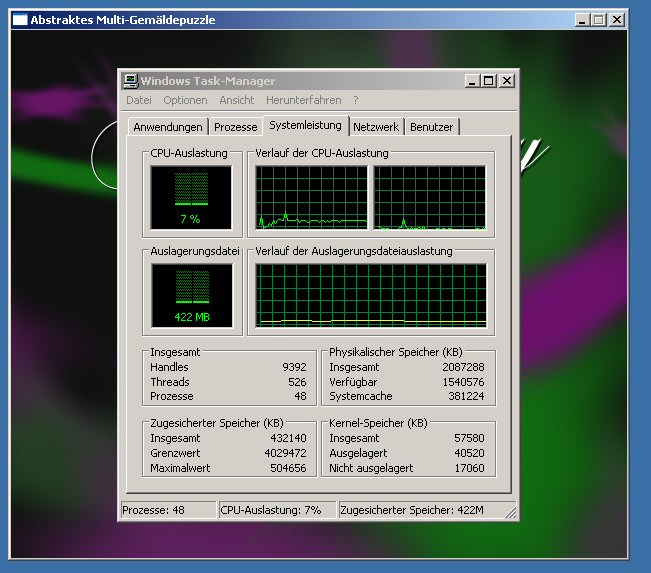Maximize the Abstraktes Multi-Gemäldepuzzle window
The image size is (651, 573).
click(x=600, y=20)
